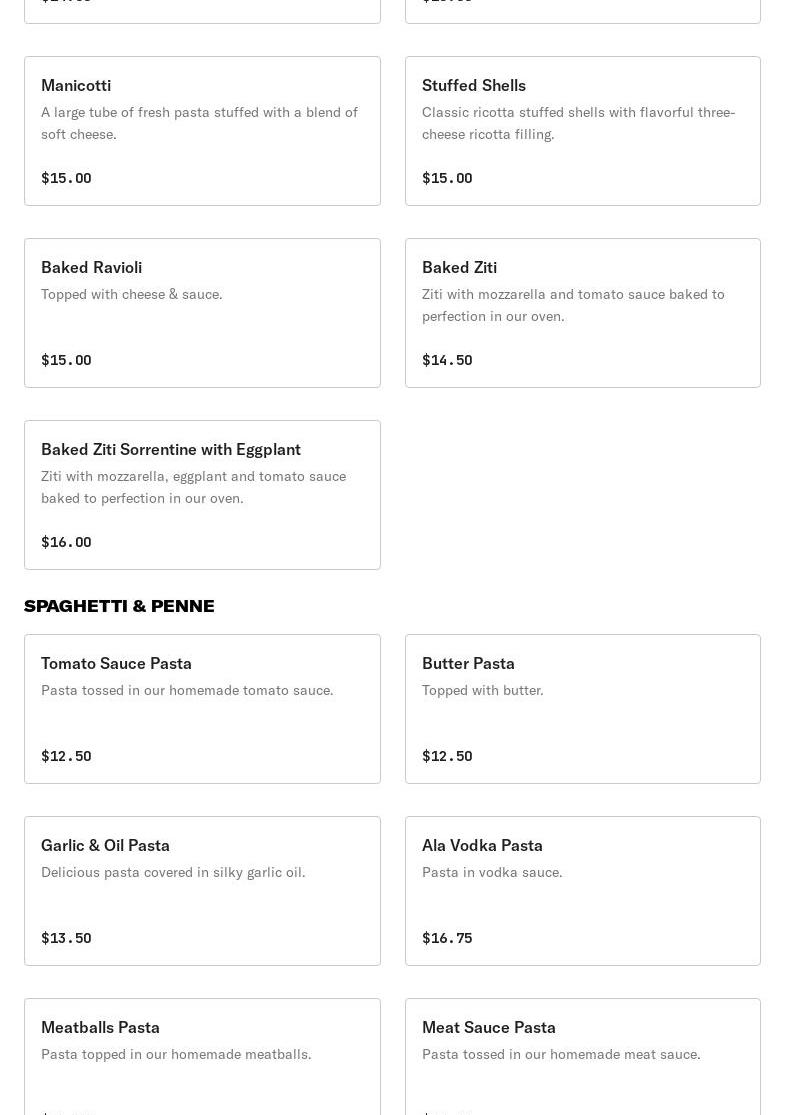Add the Butter Pasta item card
Image resolution: width=785 pixels, height=1115 pixels.
(582, 709)
